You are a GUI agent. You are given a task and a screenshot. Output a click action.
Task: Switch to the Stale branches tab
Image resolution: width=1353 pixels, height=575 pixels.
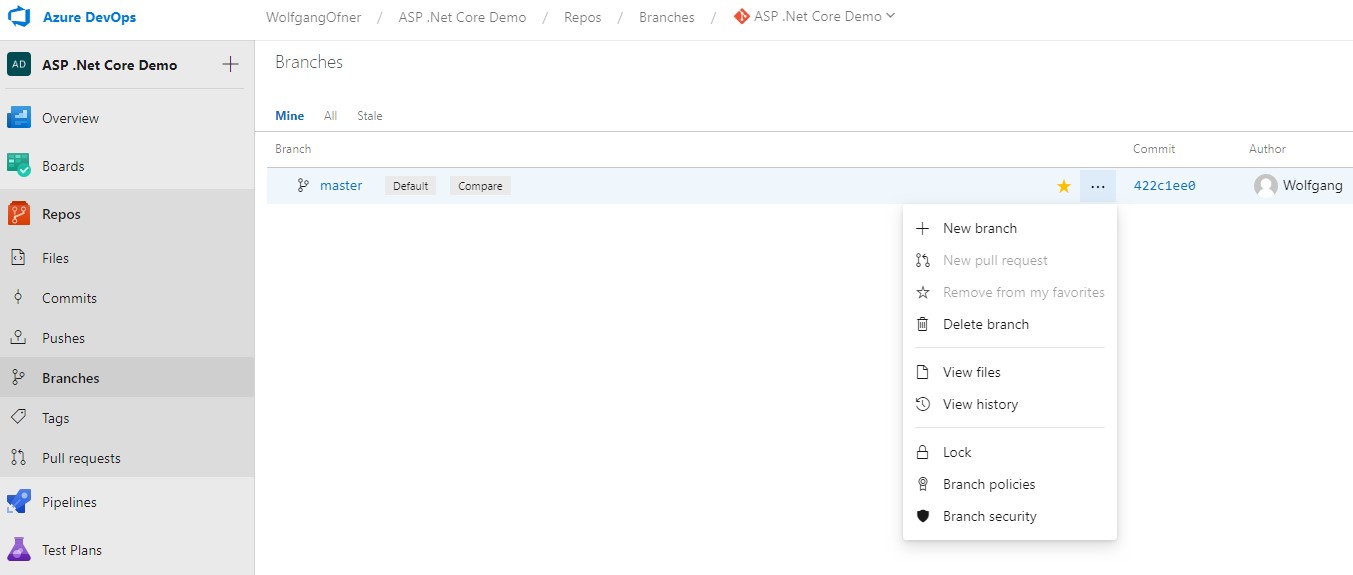point(370,116)
